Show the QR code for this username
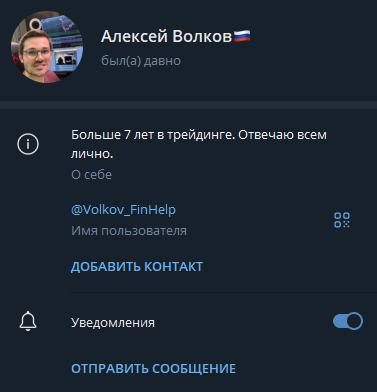Image resolution: width=377 pixels, height=392 pixels. [342, 220]
